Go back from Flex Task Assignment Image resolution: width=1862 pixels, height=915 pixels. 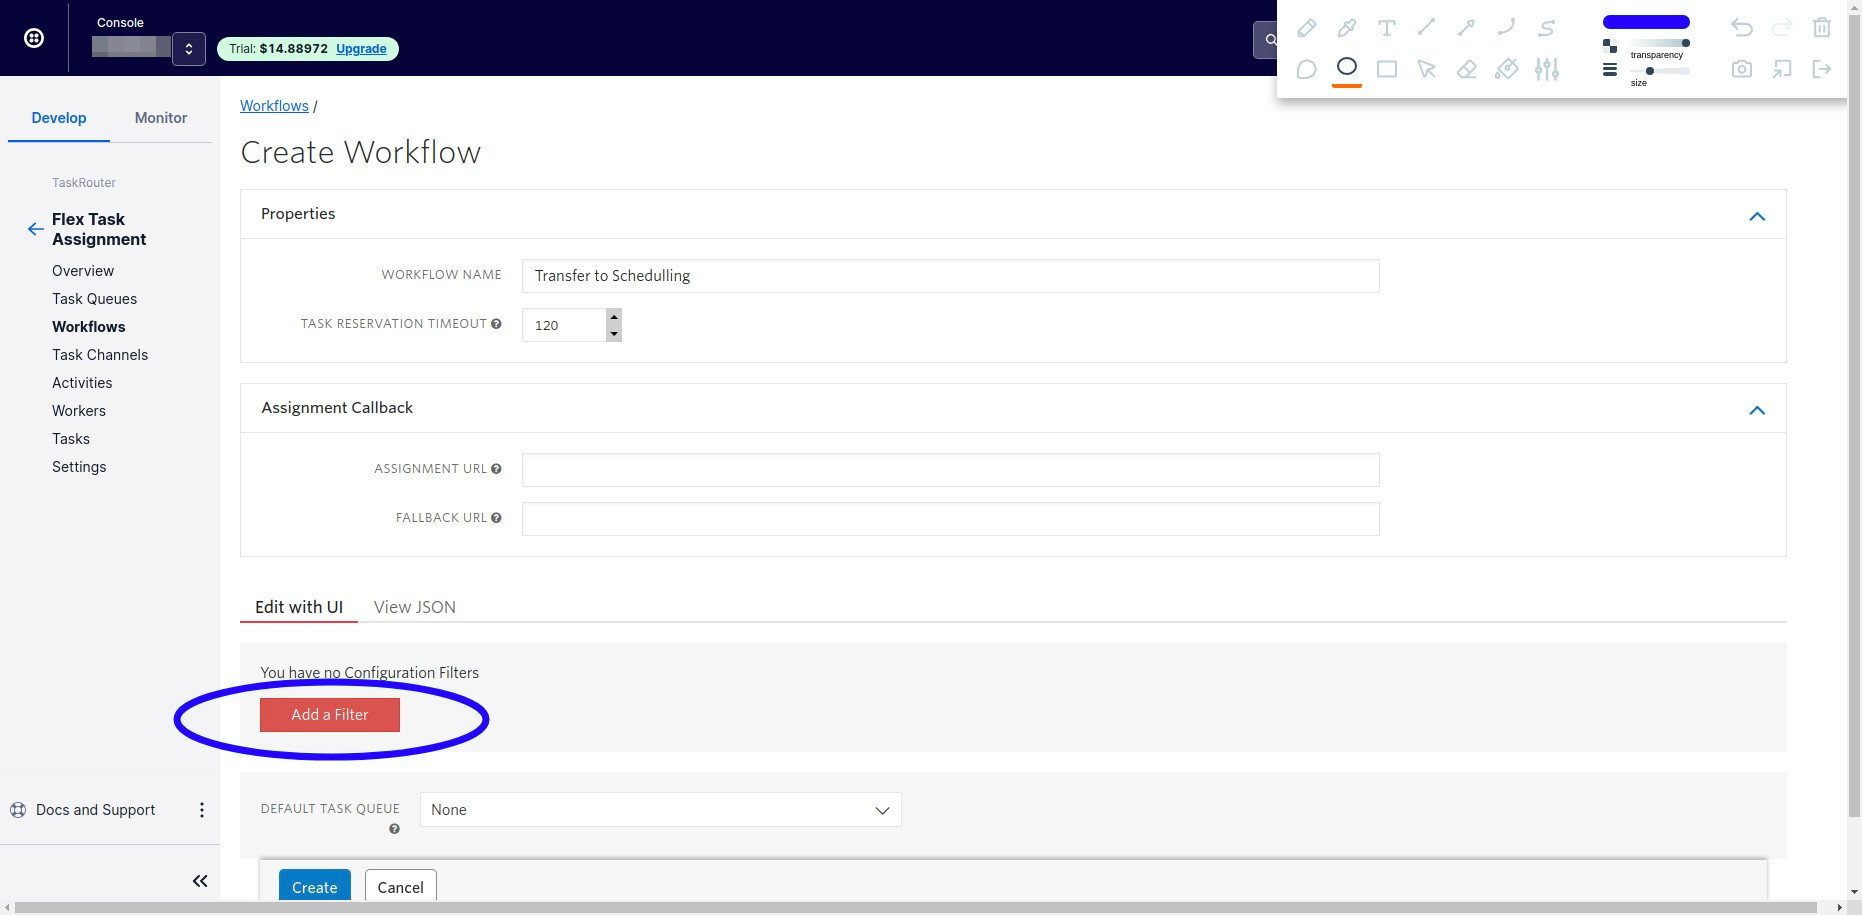pyautogui.click(x=35, y=229)
